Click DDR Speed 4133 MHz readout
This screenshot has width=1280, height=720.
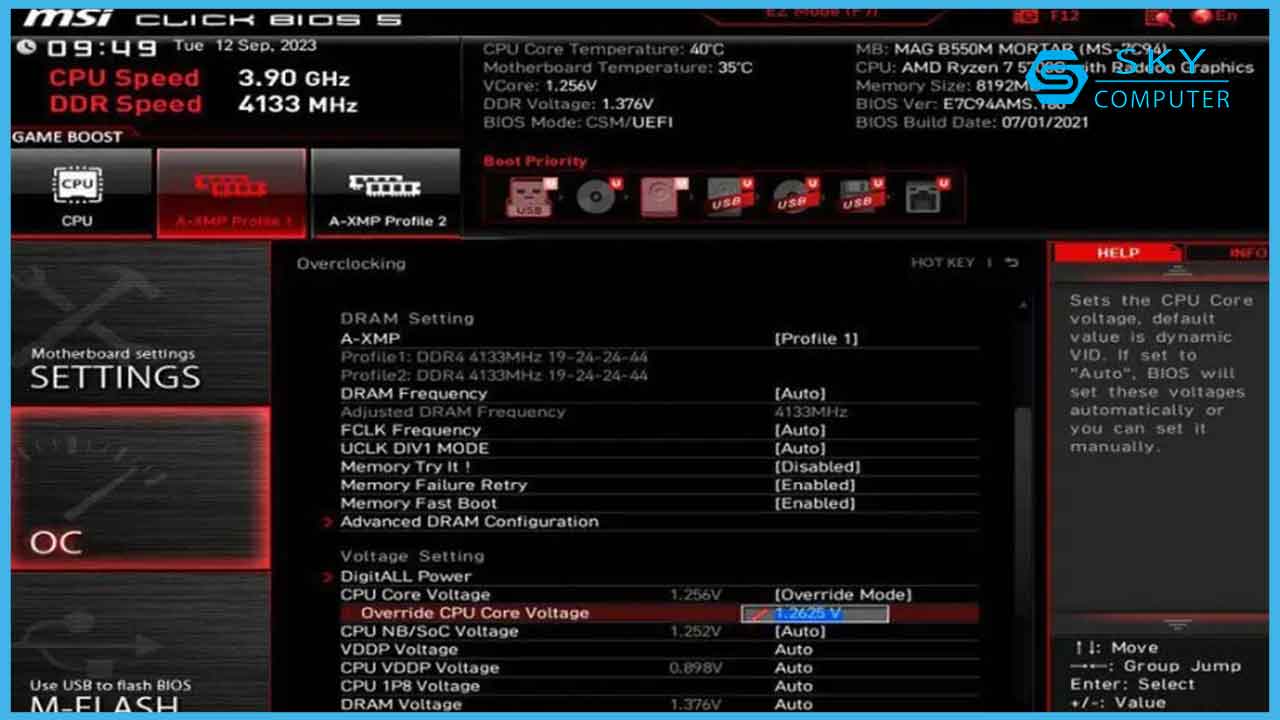[203, 104]
